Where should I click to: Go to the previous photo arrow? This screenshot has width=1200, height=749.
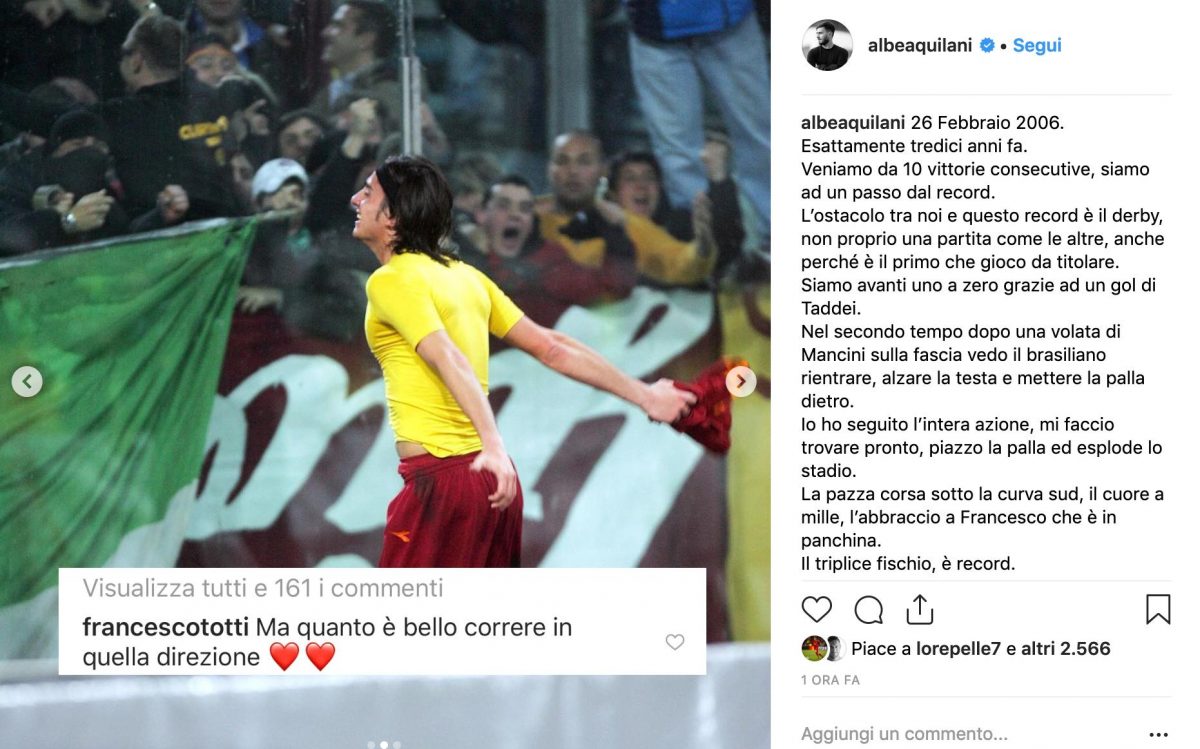(27, 381)
